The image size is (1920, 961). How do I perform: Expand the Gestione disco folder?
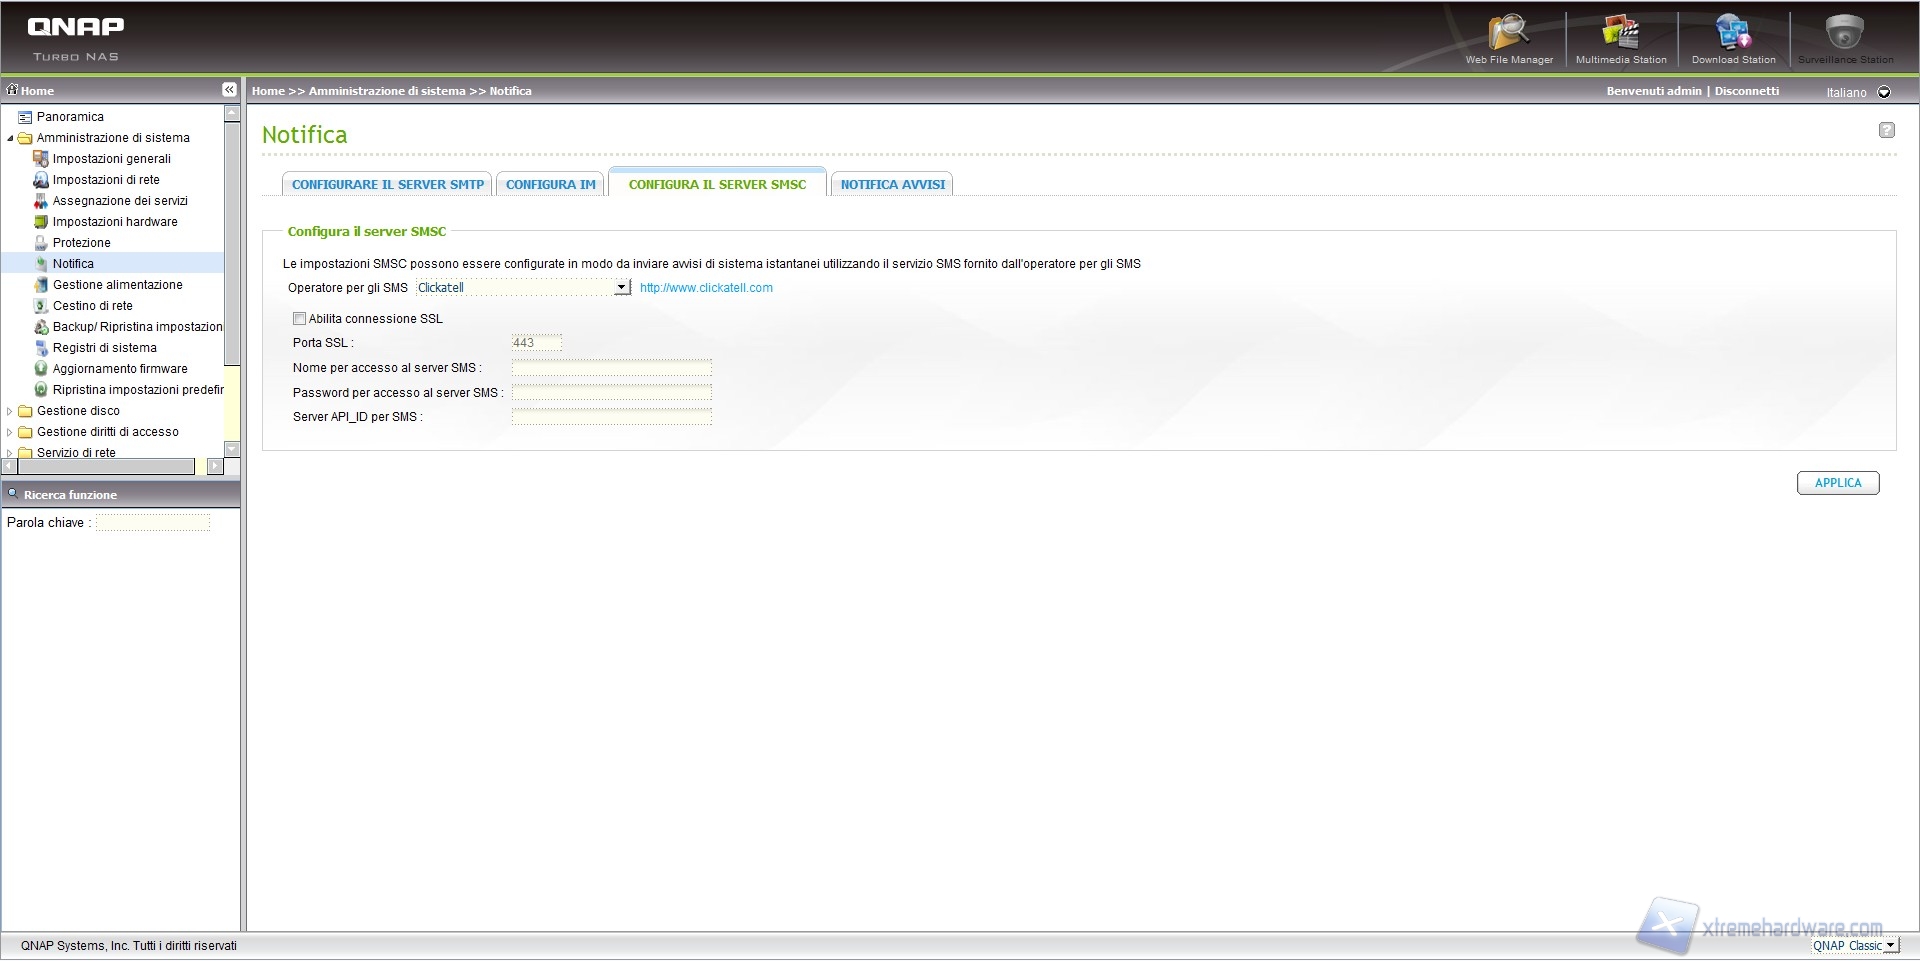(10, 411)
